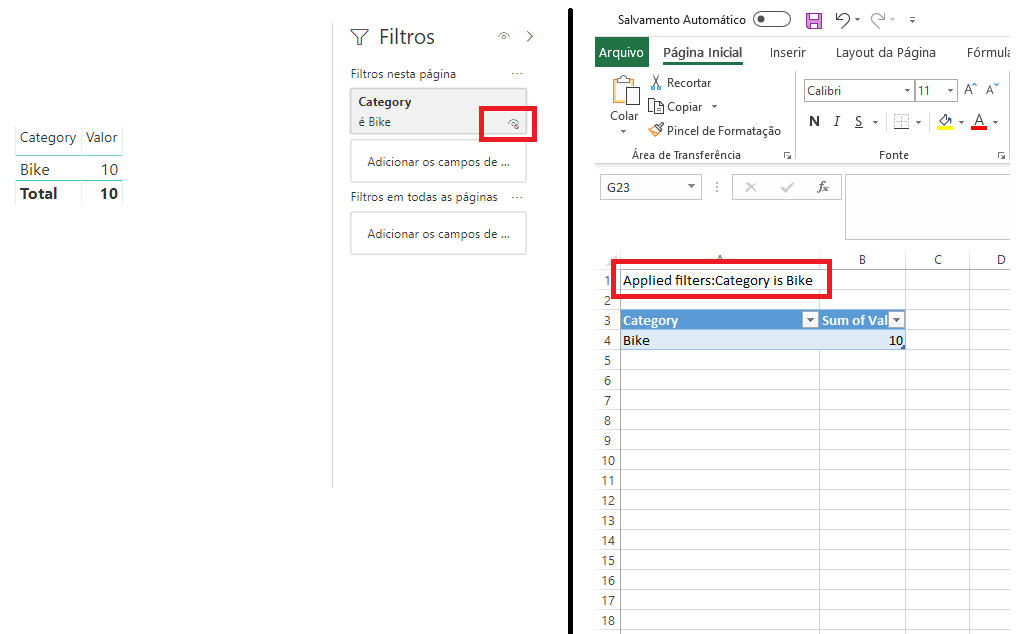Viewport: 1024px width, 634px height.
Task: Select the Bike row in the Power BI table
Action: pyautogui.click(x=69, y=170)
